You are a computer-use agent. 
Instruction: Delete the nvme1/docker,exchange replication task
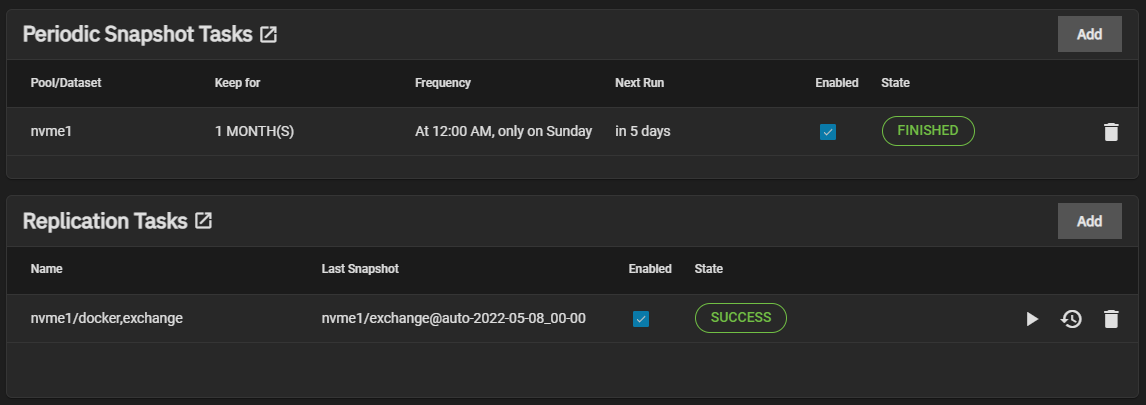click(1111, 319)
